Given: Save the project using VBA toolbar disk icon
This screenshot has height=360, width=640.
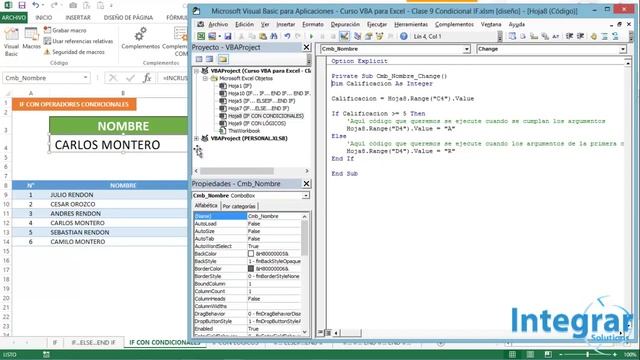Looking at the screenshot, I should coord(228,36).
